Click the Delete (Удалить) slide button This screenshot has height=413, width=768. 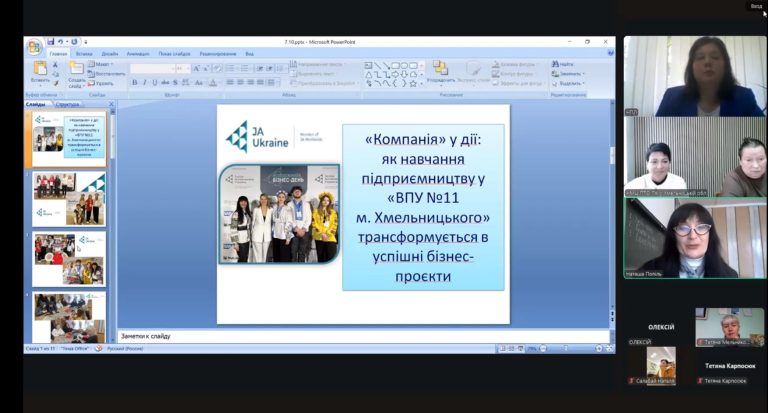(x=104, y=83)
